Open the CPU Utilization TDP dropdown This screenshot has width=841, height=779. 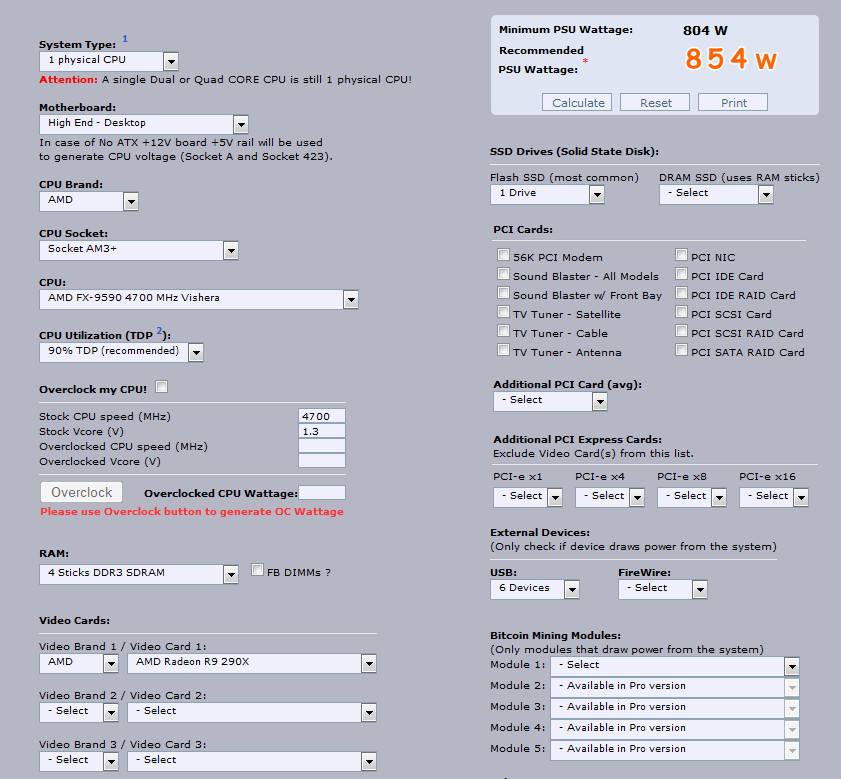pos(121,352)
